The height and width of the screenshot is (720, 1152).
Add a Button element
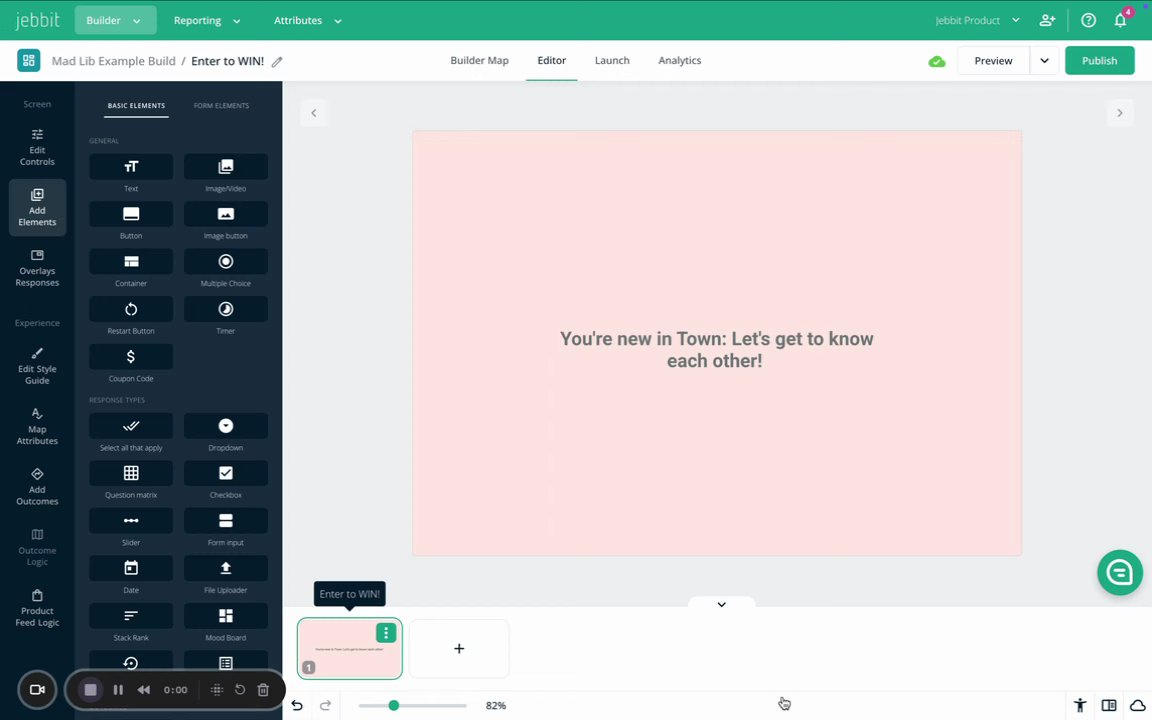pyautogui.click(x=131, y=214)
